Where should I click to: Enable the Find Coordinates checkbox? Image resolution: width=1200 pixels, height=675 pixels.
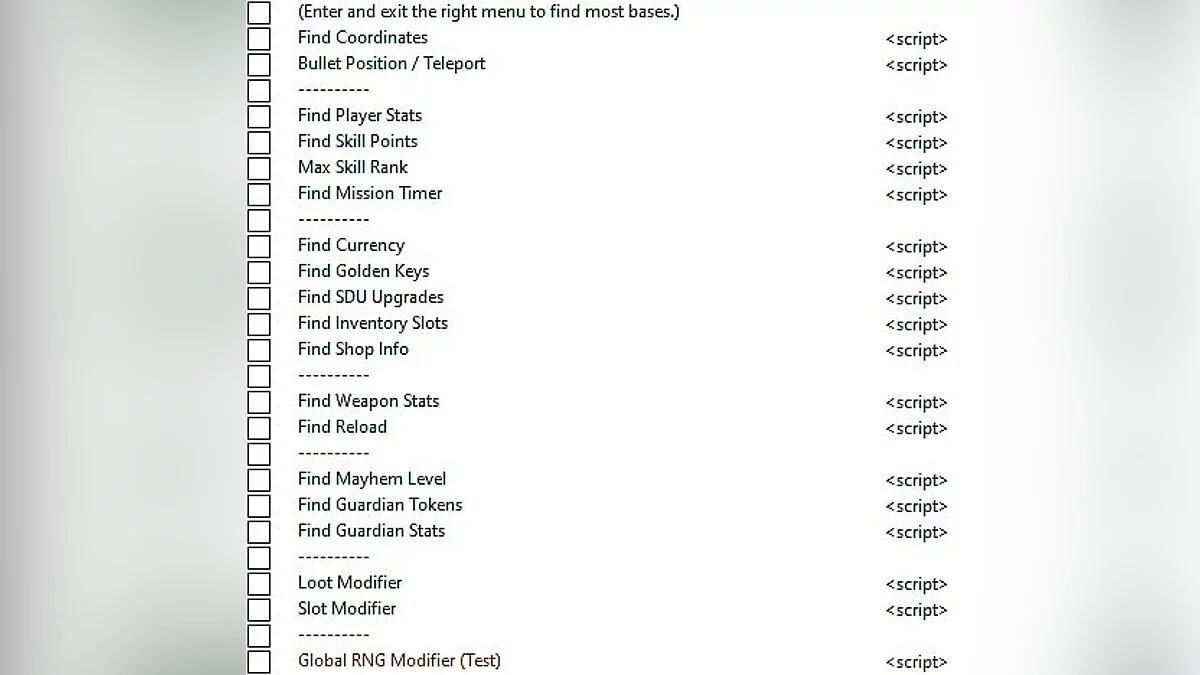coord(259,39)
